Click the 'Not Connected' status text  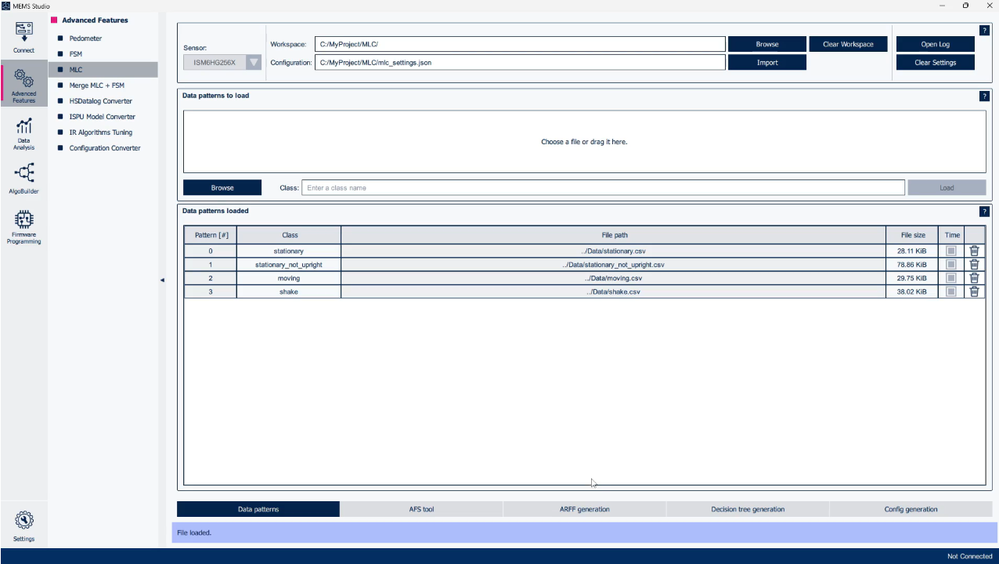tap(969, 556)
